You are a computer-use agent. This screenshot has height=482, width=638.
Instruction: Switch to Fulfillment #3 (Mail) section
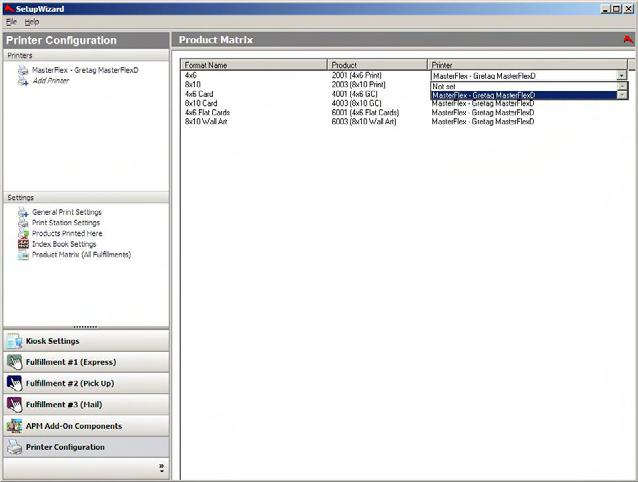pyautogui.click(x=86, y=404)
